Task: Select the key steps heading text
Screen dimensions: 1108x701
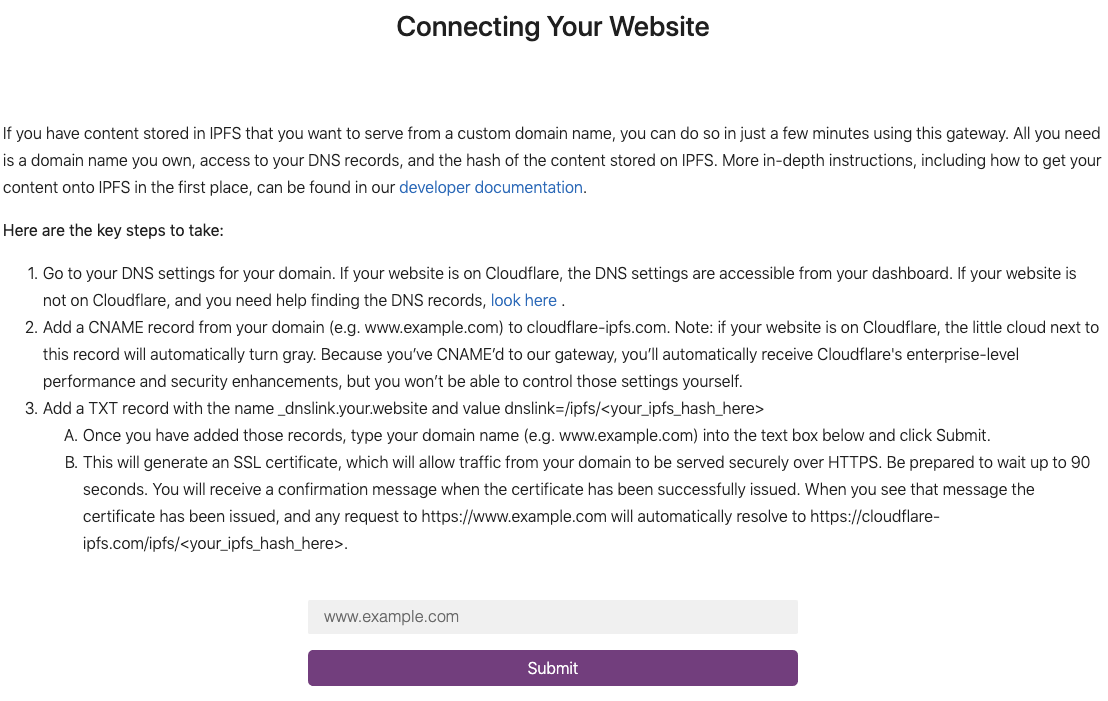Action: coord(113,230)
